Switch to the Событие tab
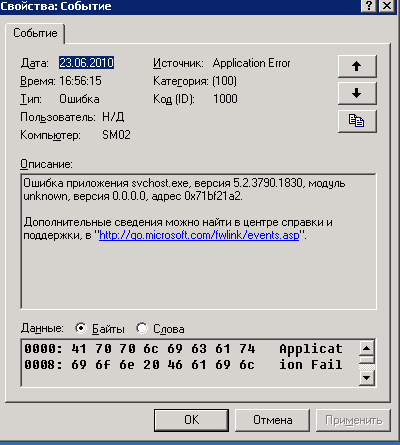 click(x=35, y=33)
